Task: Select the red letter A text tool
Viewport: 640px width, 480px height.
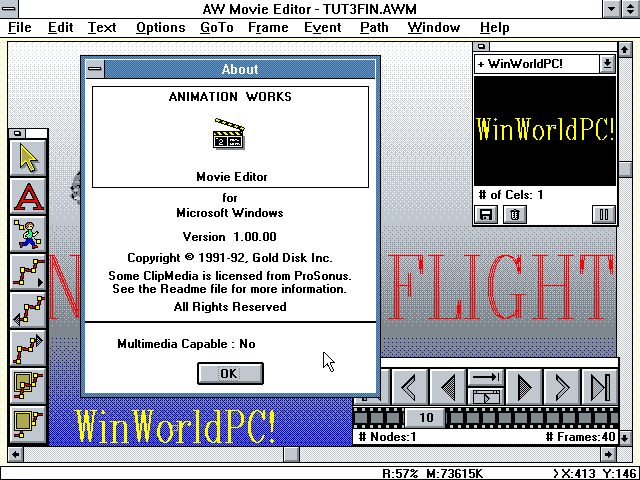Action: pos(28,196)
